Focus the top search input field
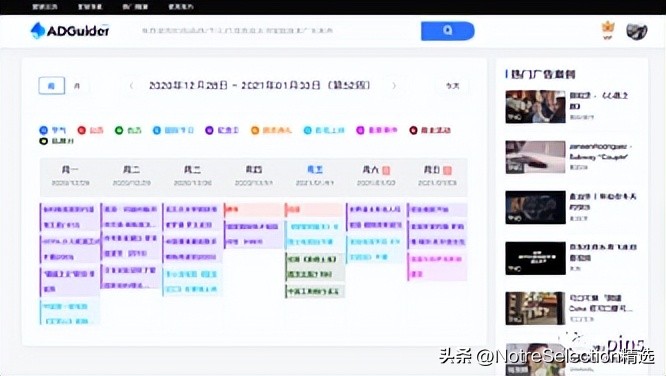This screenshot has width=666, height=376. [x=278, y=31]
